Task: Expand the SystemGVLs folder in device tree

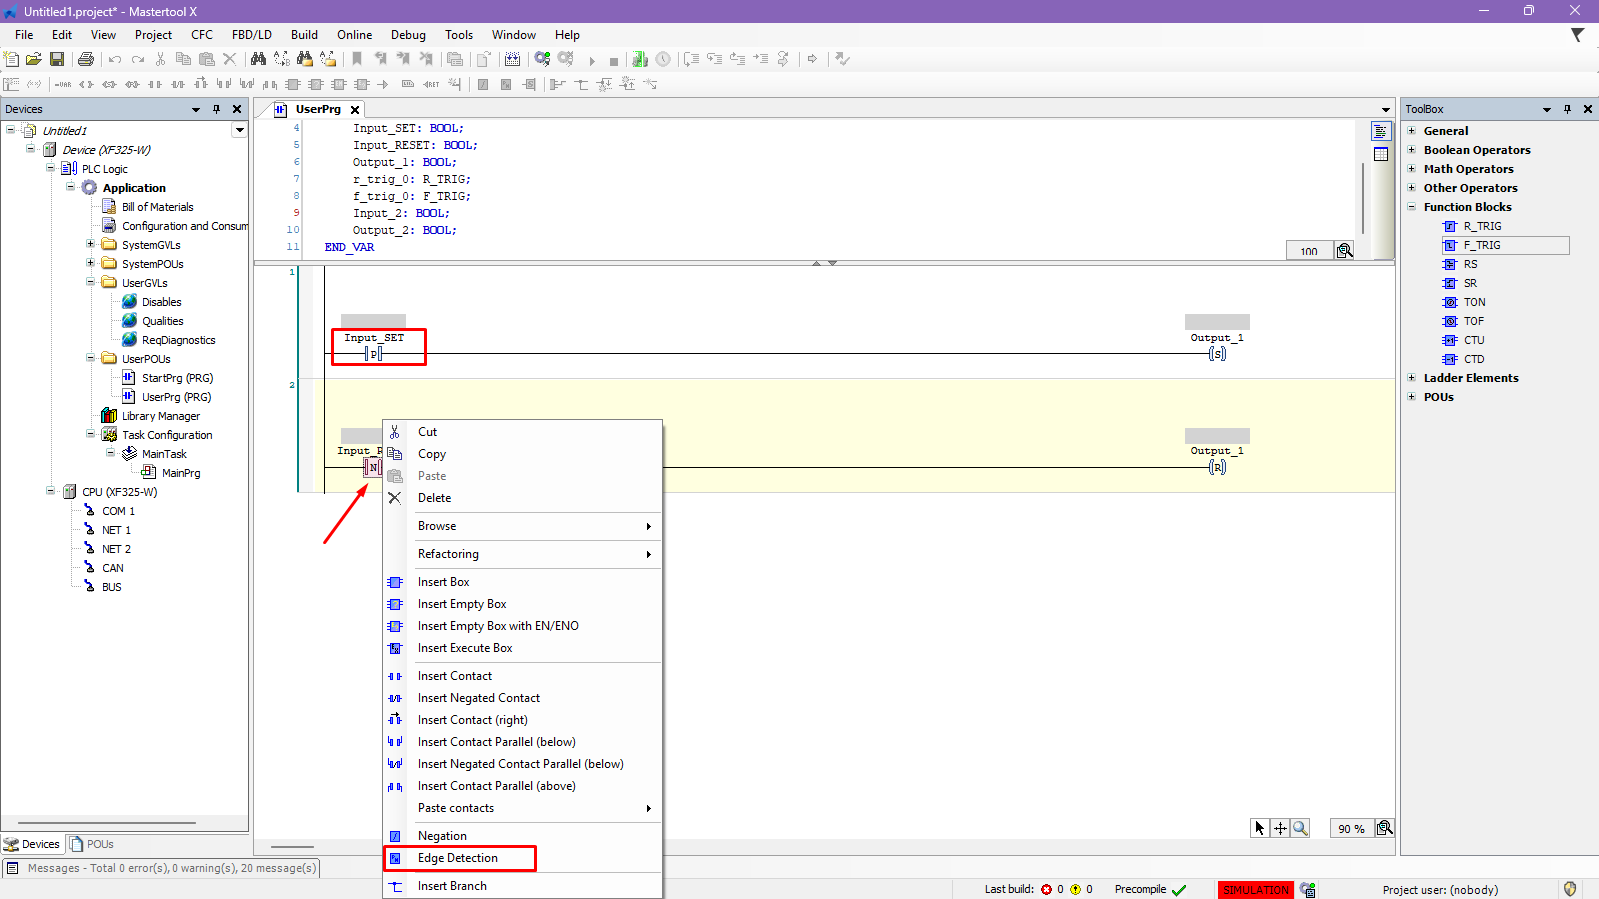Action: click(90, 245)
